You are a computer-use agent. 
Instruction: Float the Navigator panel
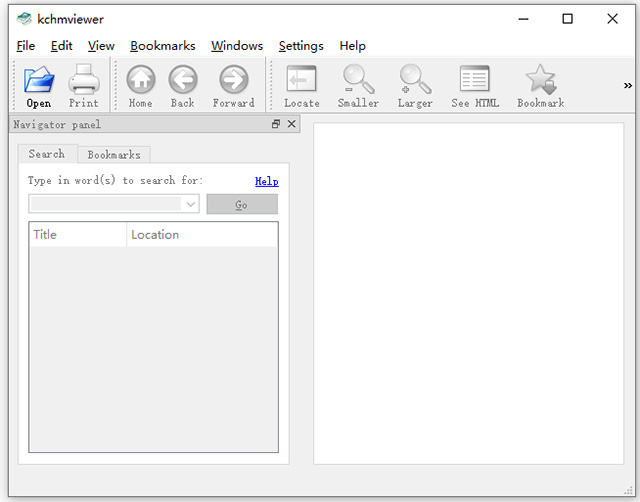point(276,125)
